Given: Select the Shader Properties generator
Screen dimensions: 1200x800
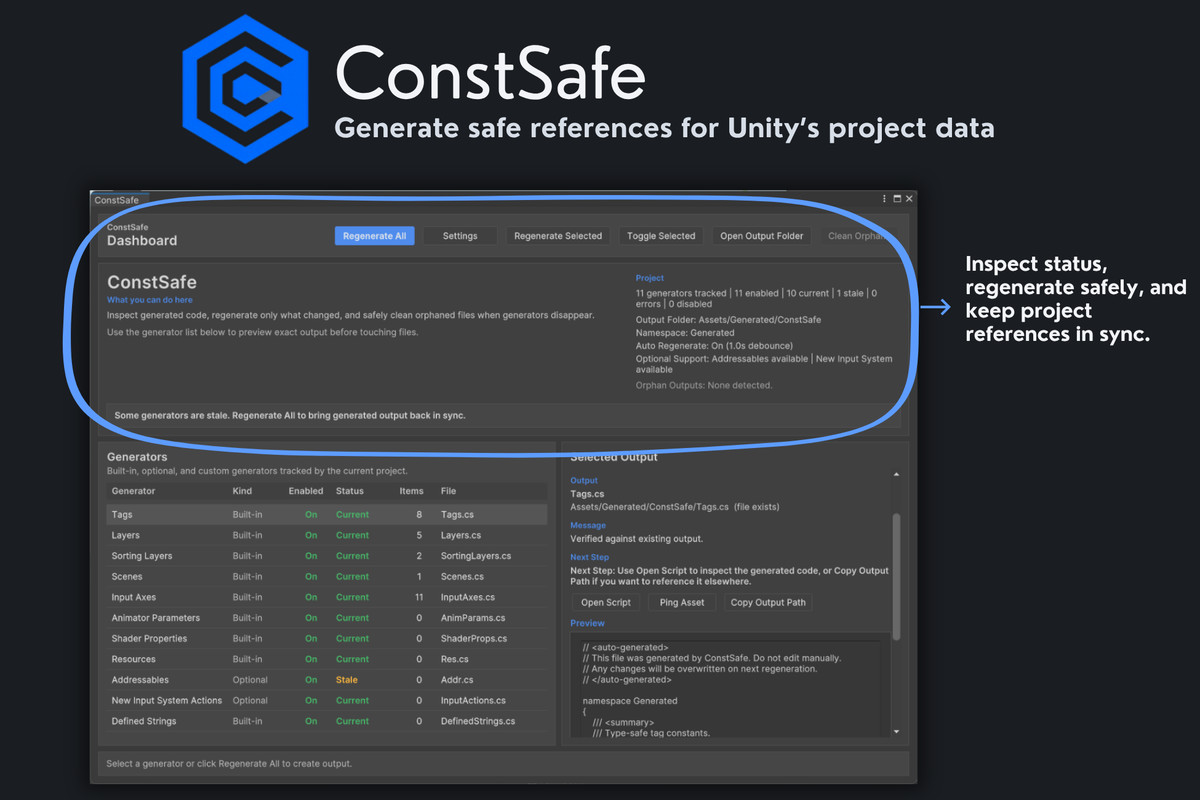Looking at the screenshot, I should coord(327,639).
